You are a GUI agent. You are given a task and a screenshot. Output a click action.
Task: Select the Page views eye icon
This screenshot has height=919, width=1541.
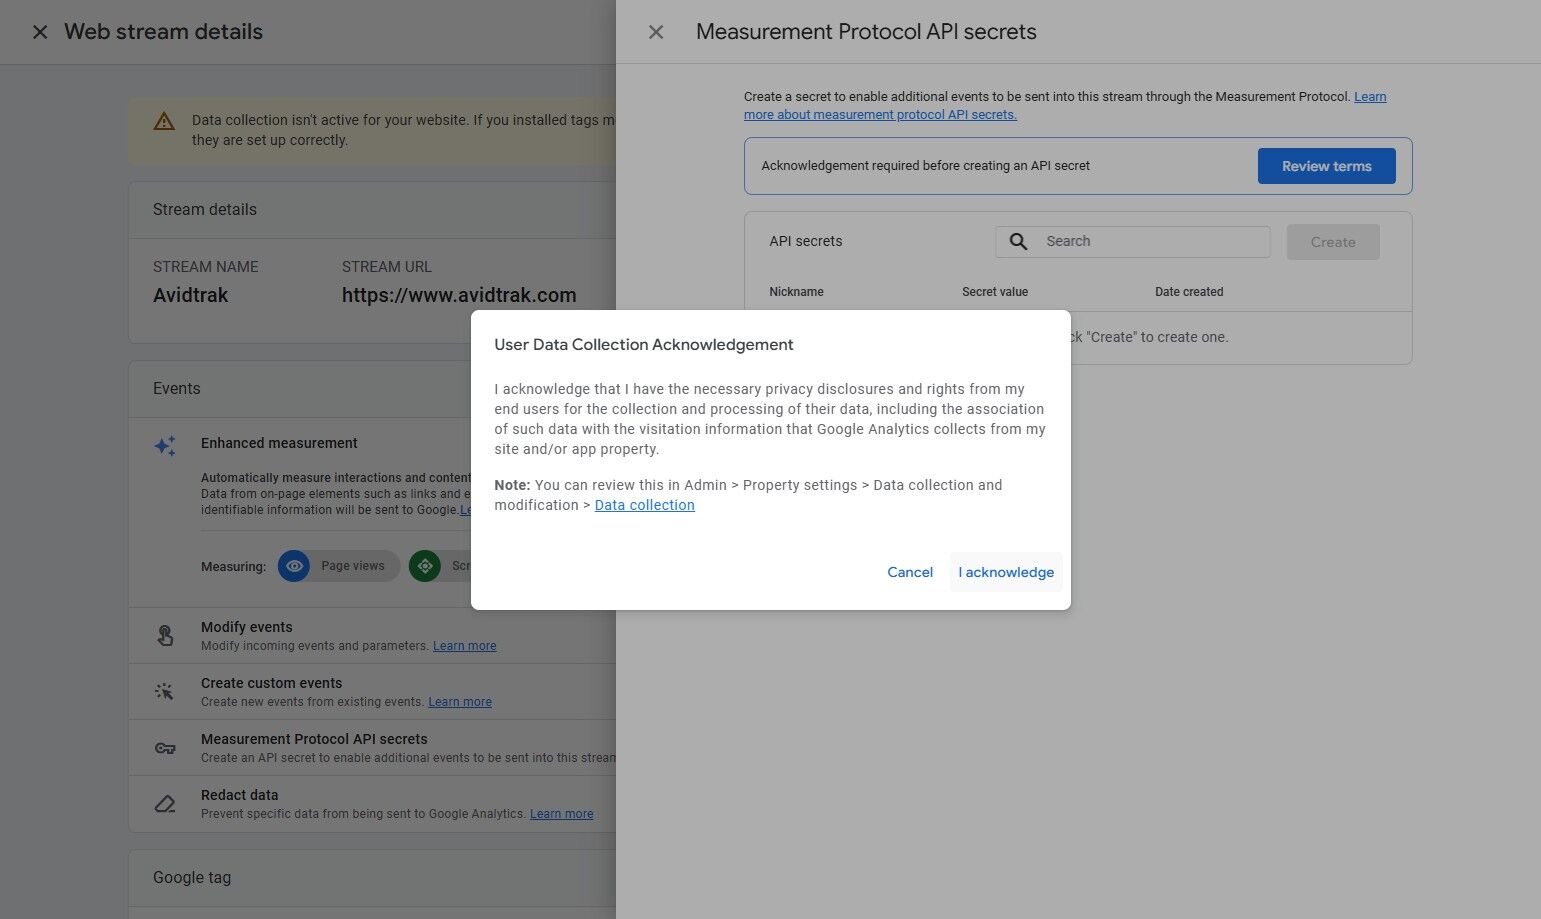point(294,565)
